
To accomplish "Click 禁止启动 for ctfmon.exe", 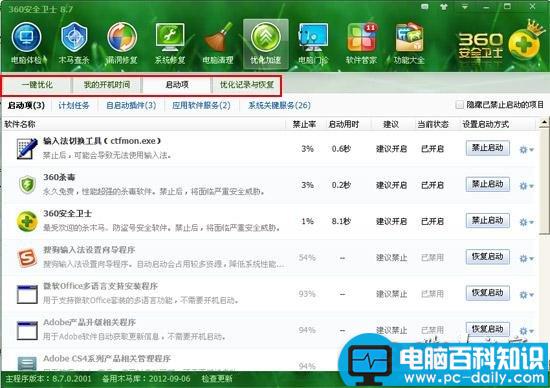I will [488, 148].
